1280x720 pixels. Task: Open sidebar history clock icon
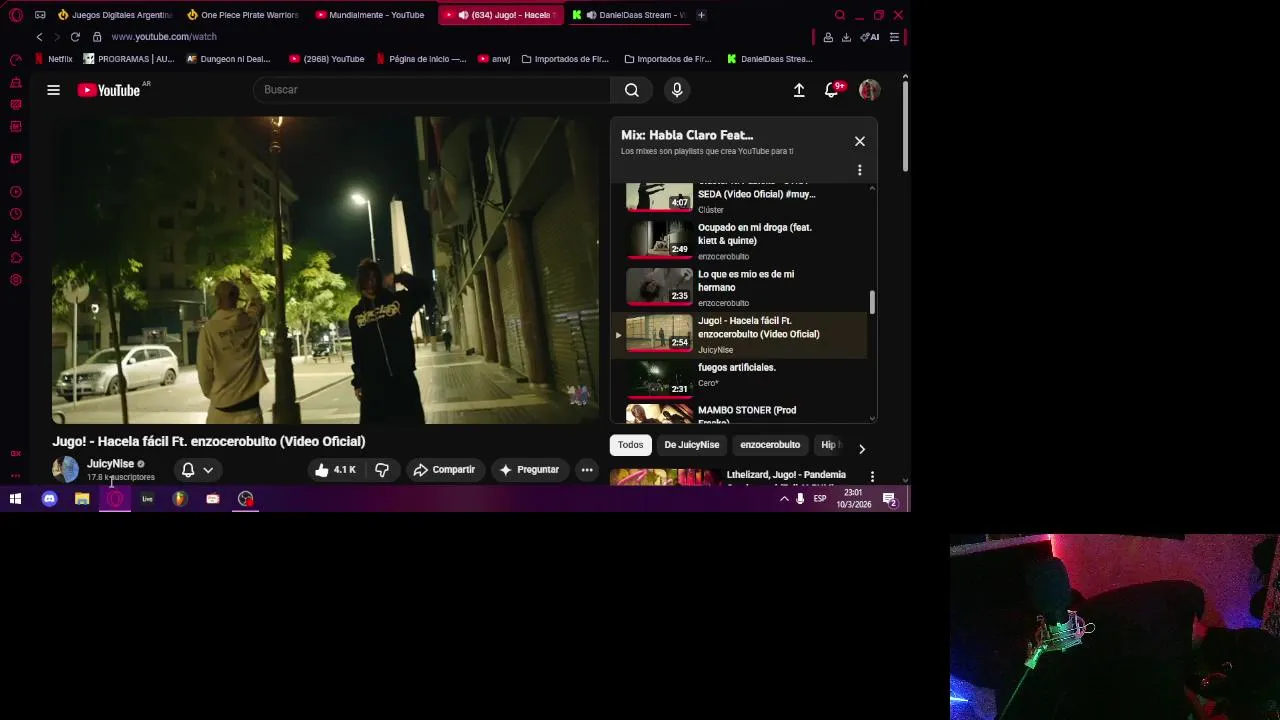[x=15, y=214]
